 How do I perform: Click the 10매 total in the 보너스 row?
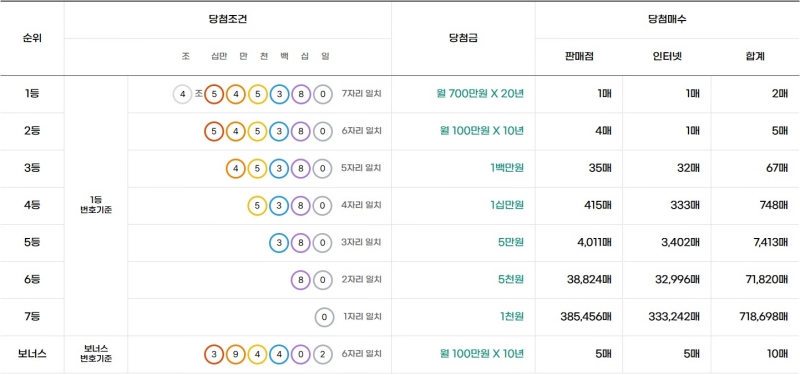(778, 354)
